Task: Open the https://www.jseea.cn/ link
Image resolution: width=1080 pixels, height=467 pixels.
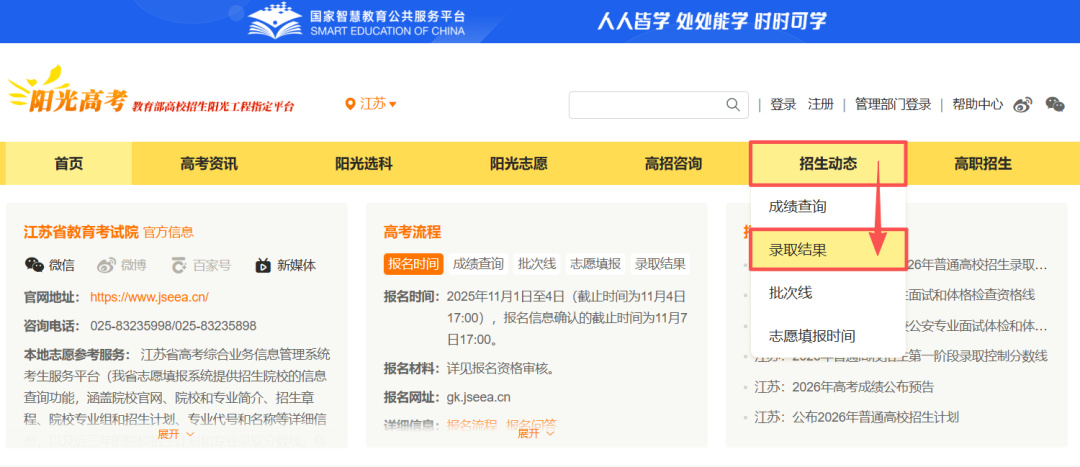Action: click(x=149, y=298)
